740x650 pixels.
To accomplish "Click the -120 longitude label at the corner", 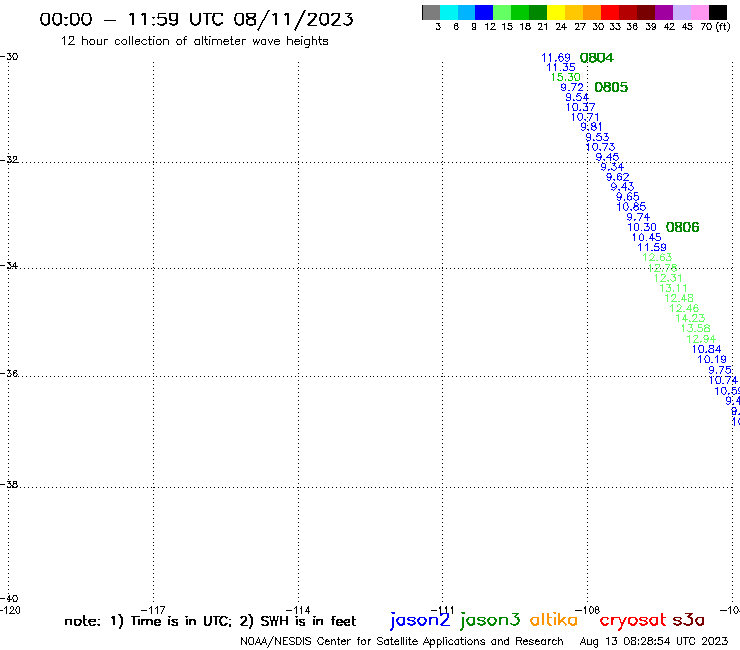I will [10, 610].
